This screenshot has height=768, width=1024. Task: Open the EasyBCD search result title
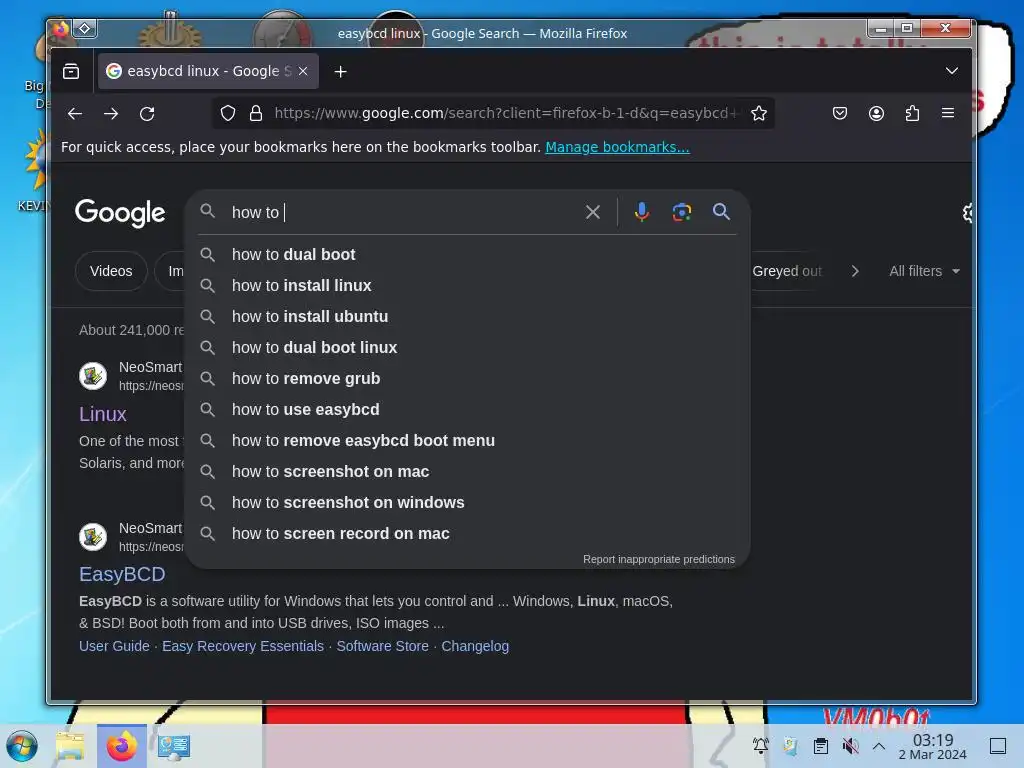[x=122, y=574]
